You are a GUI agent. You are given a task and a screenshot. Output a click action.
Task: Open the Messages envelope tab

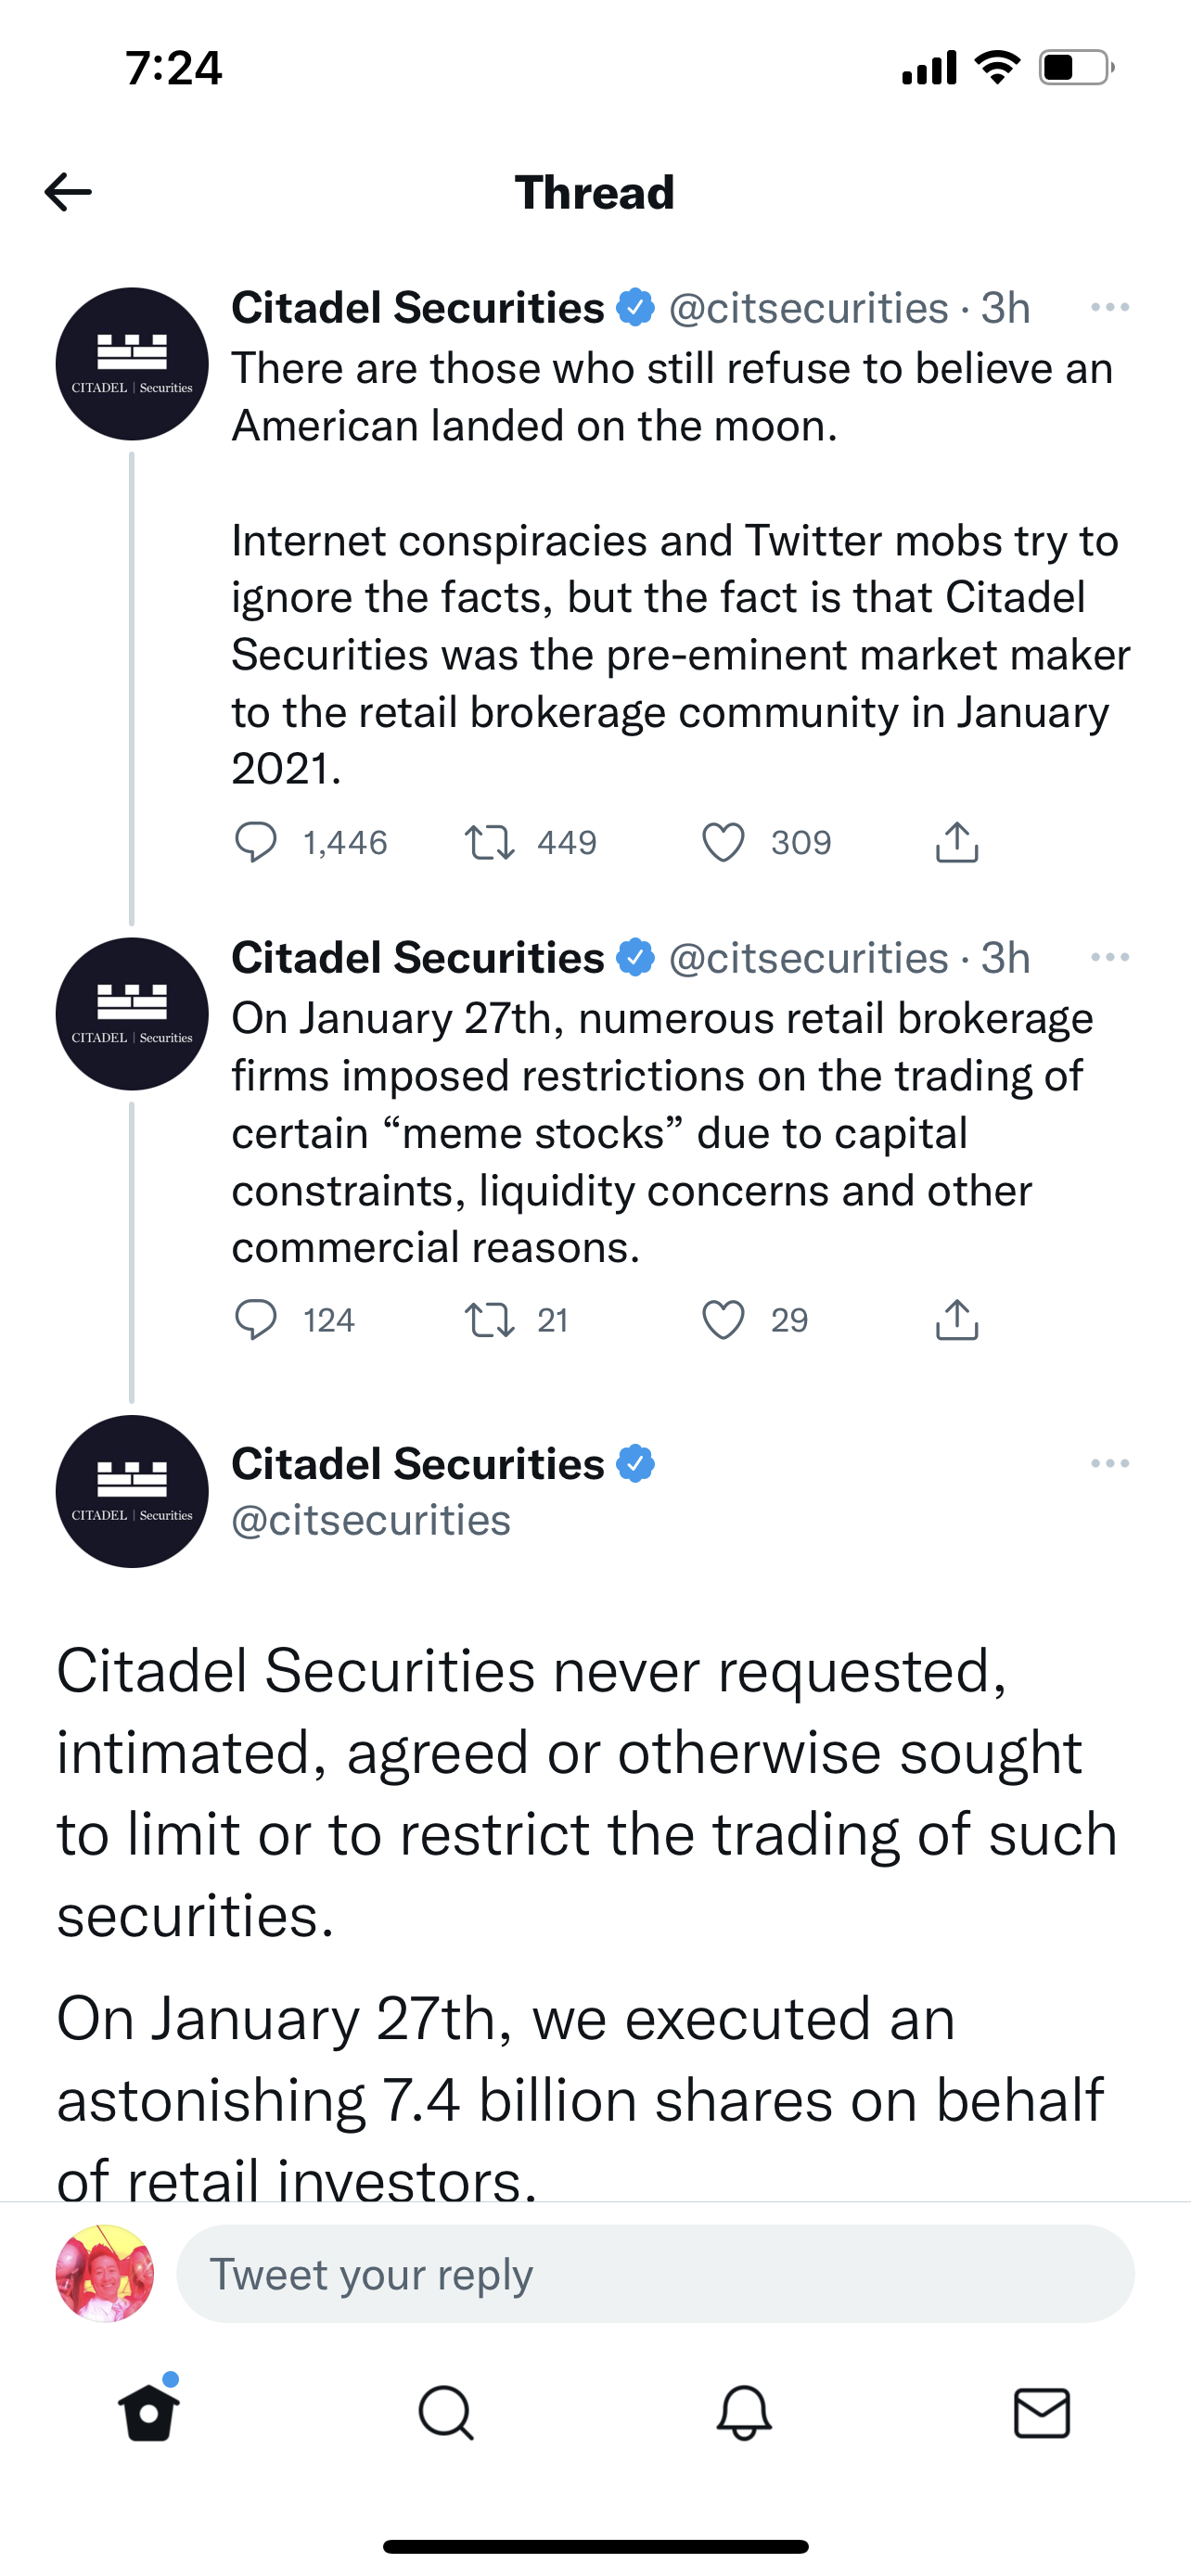[1042, 2414]
